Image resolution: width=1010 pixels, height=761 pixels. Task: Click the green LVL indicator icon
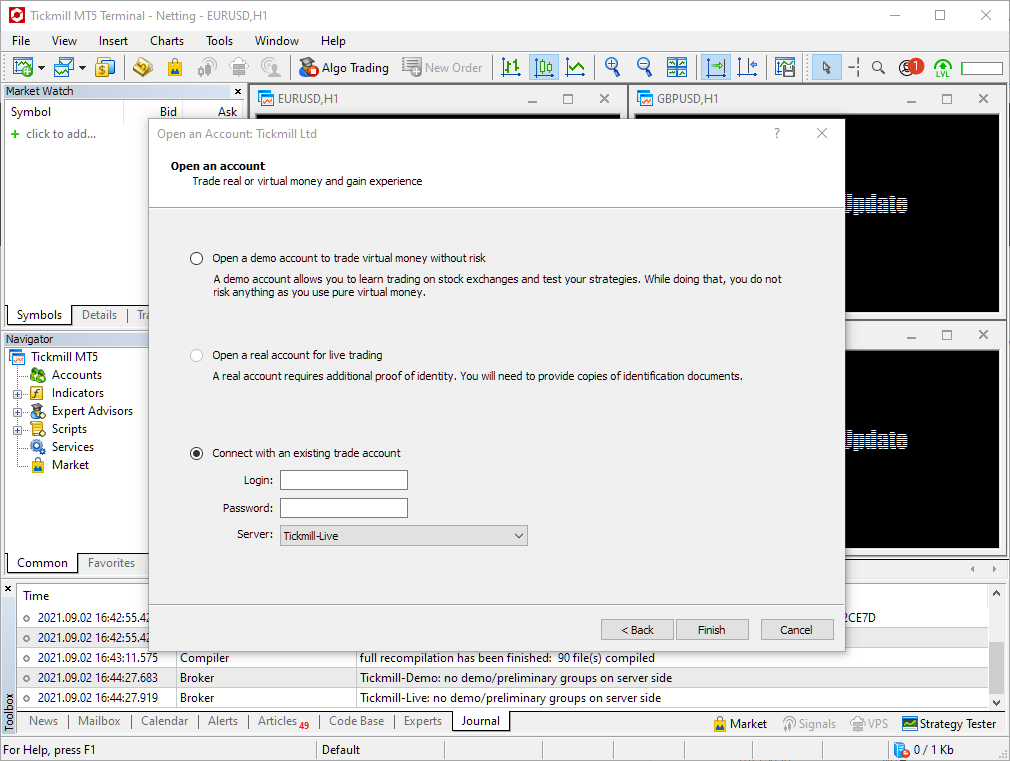(x=942, y=68)
